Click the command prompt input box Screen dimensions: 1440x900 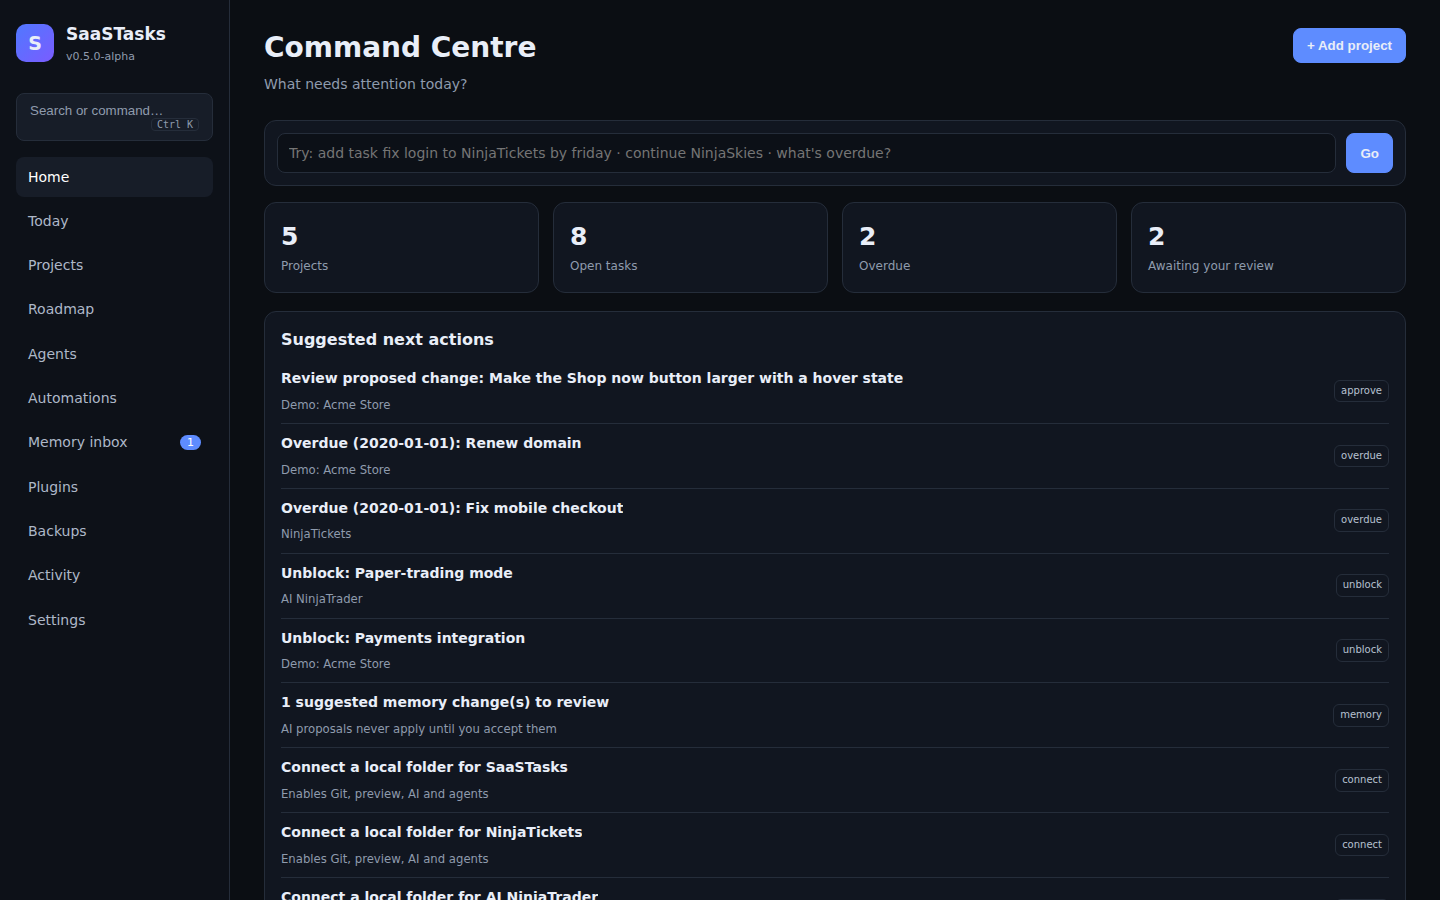[806, 153]
